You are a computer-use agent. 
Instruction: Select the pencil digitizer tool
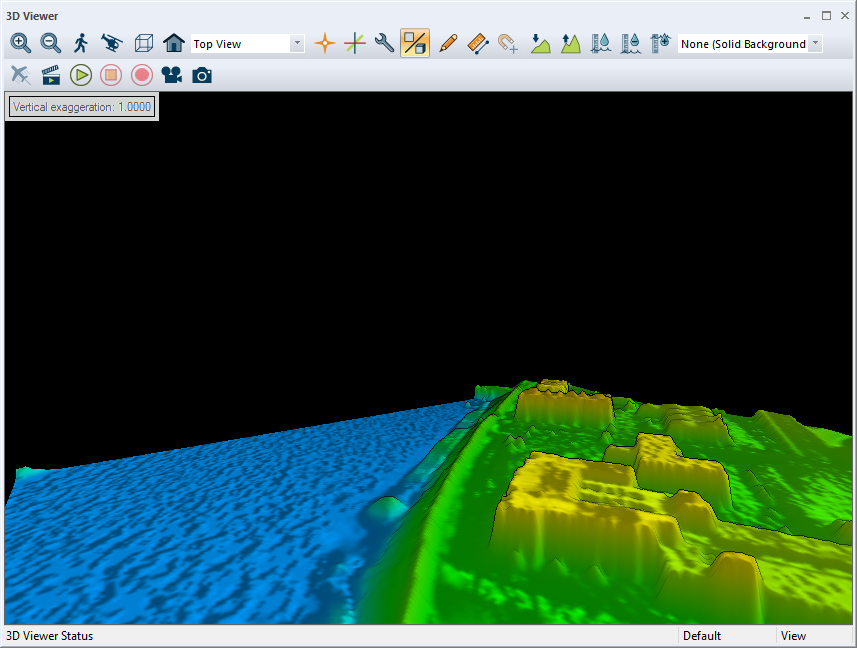448,43
